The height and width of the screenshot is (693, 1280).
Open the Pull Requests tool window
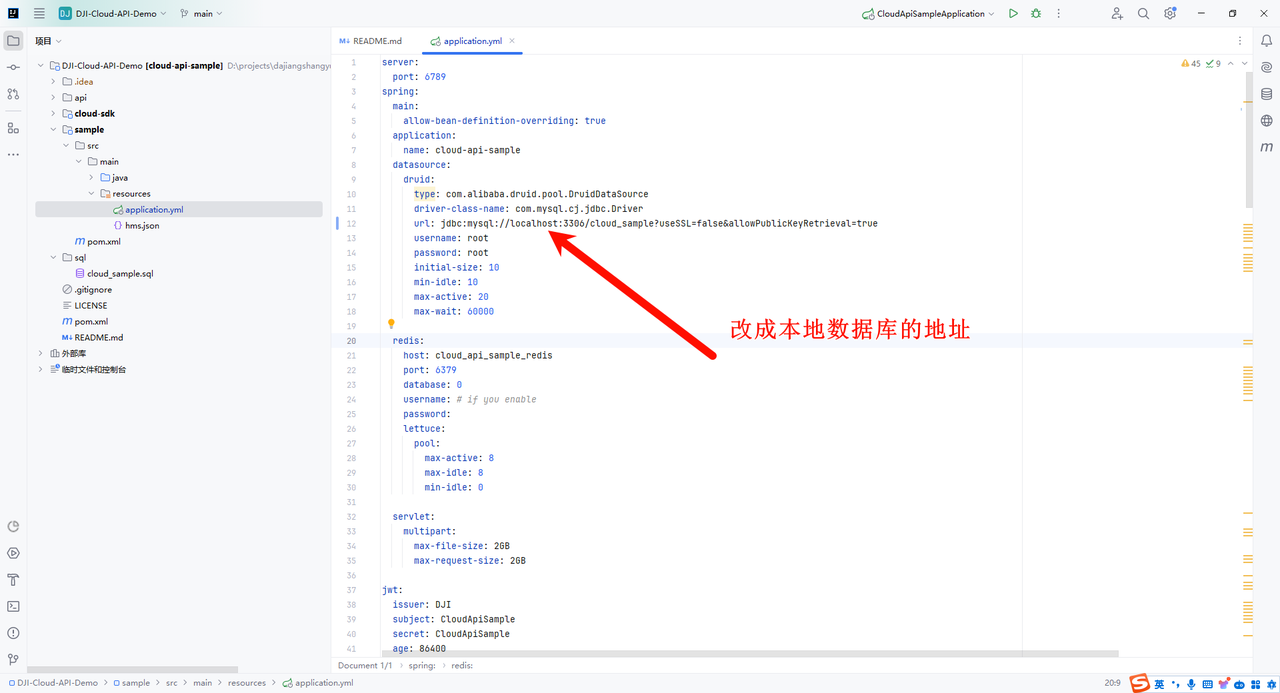[x=13, y=94]
